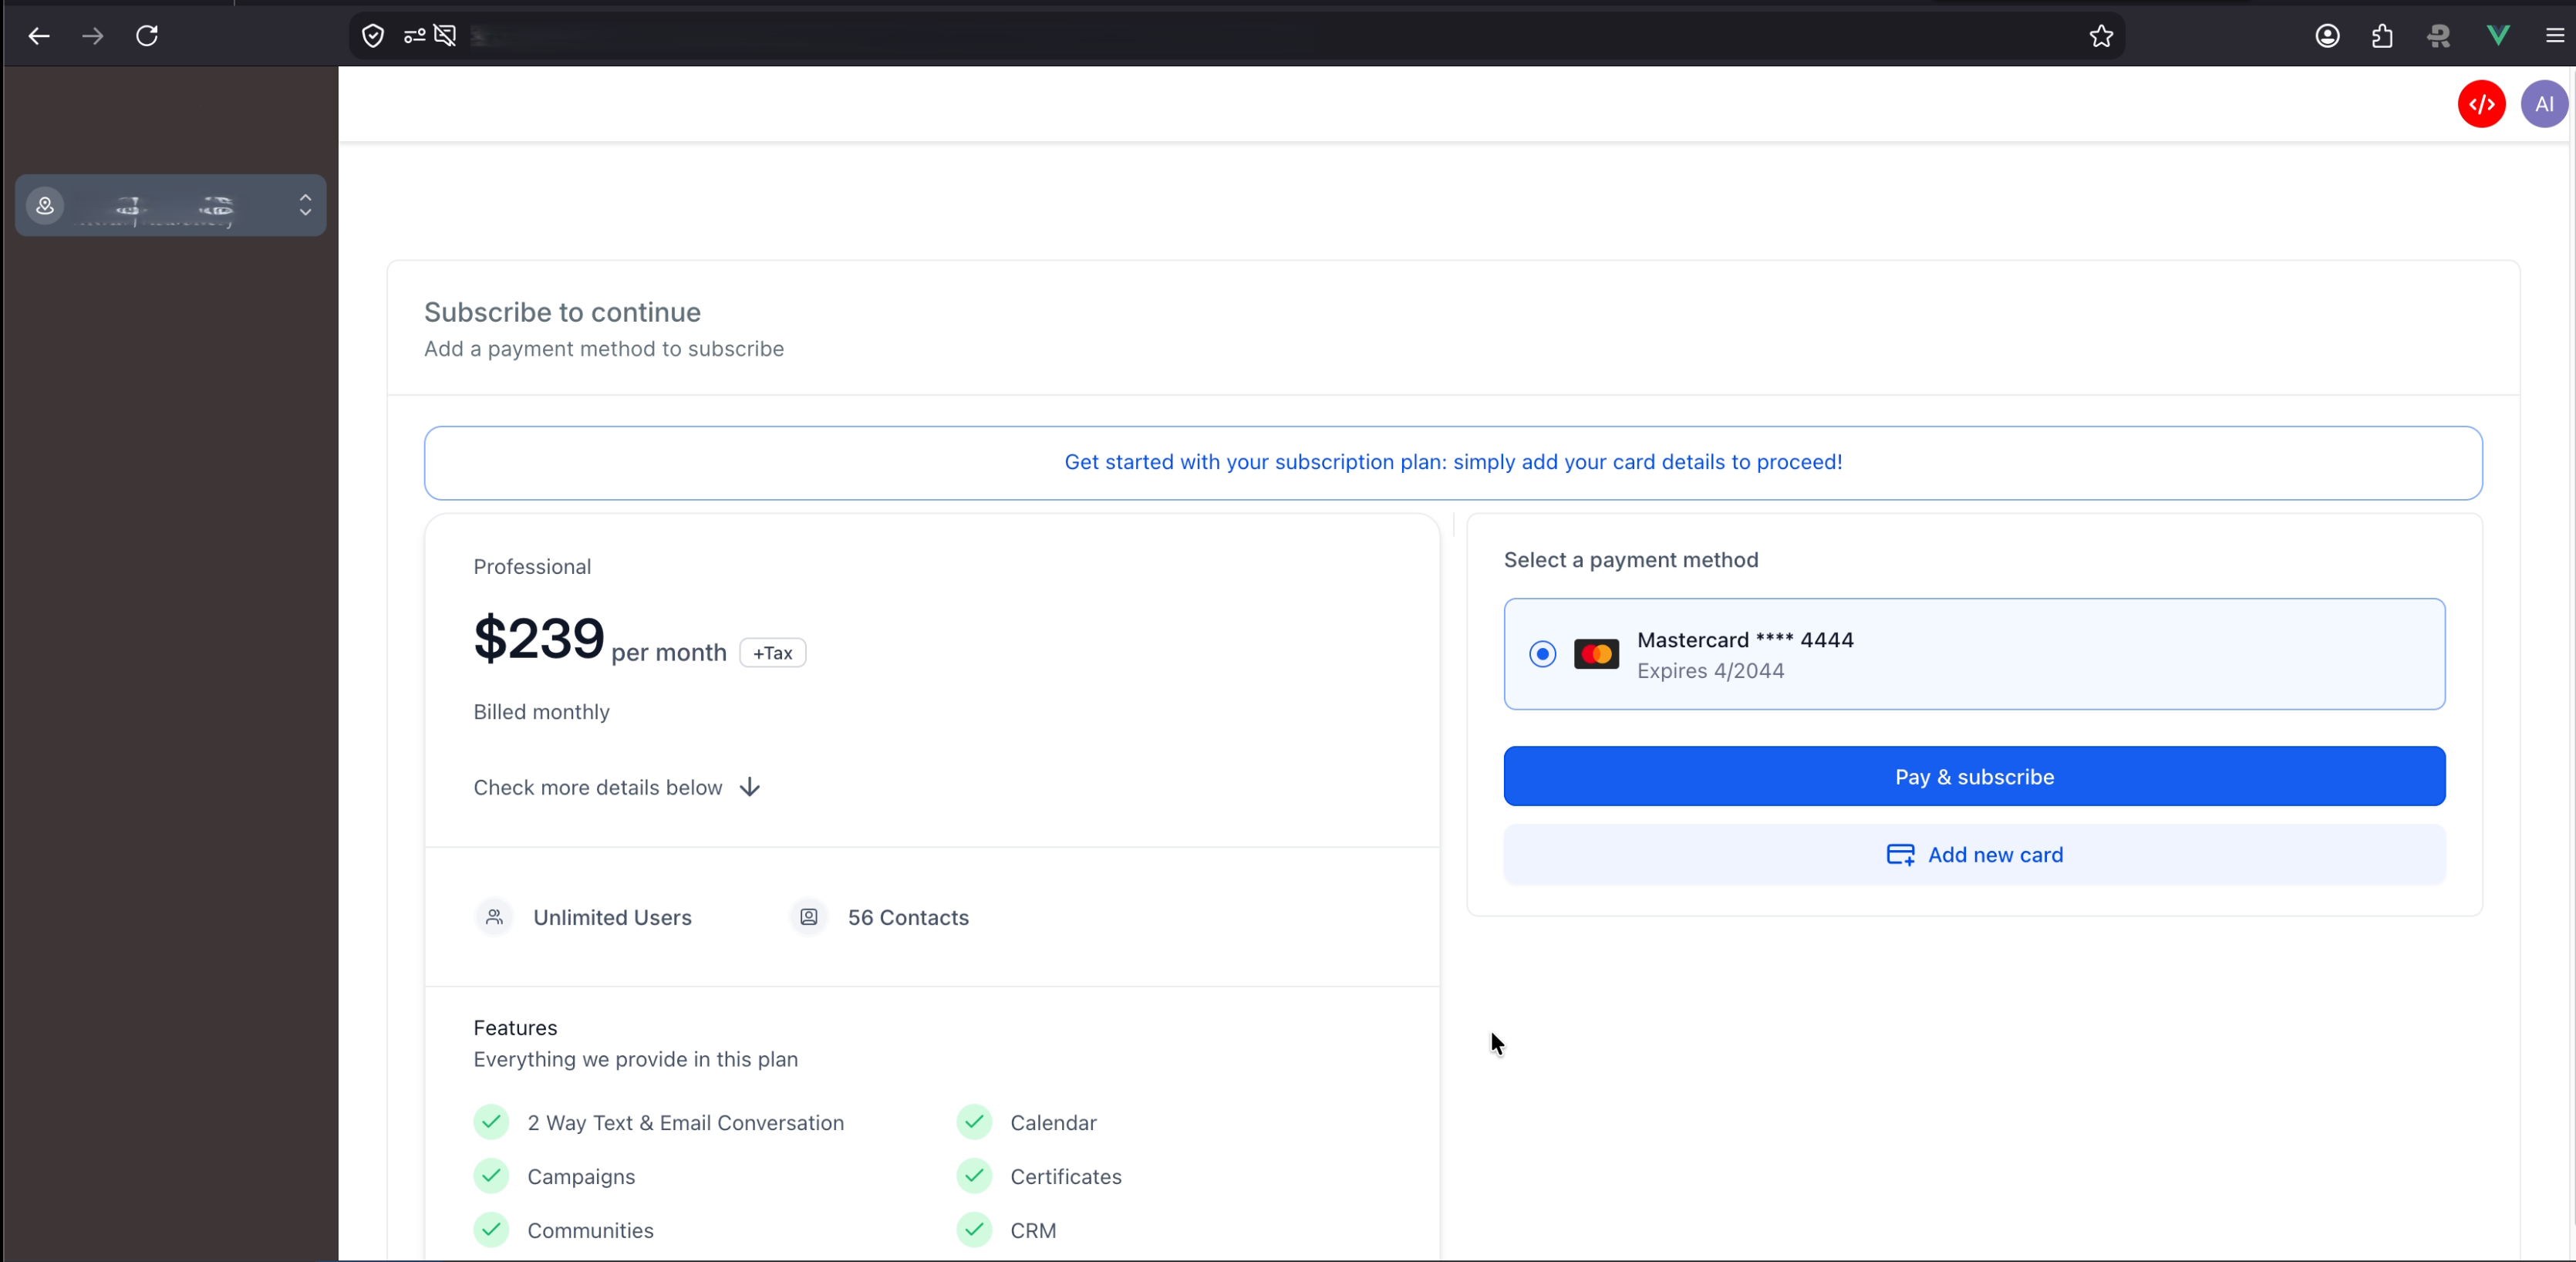Bookmark this page with the star icon
Viewport: 2576px width, 1262px height.
pos(2101,36)
